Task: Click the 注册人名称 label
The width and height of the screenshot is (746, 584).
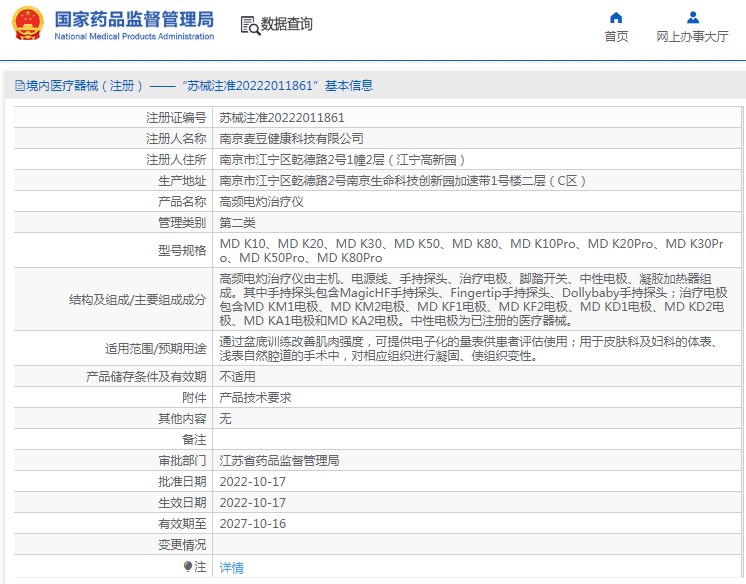Action: click(x=176, y=139)
